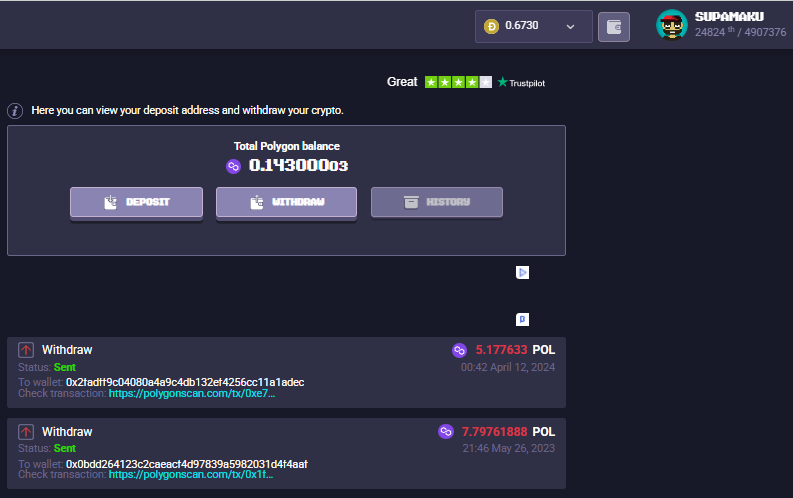Expand the 0.6730 currency balance dropdown

(x=534, y=26)
